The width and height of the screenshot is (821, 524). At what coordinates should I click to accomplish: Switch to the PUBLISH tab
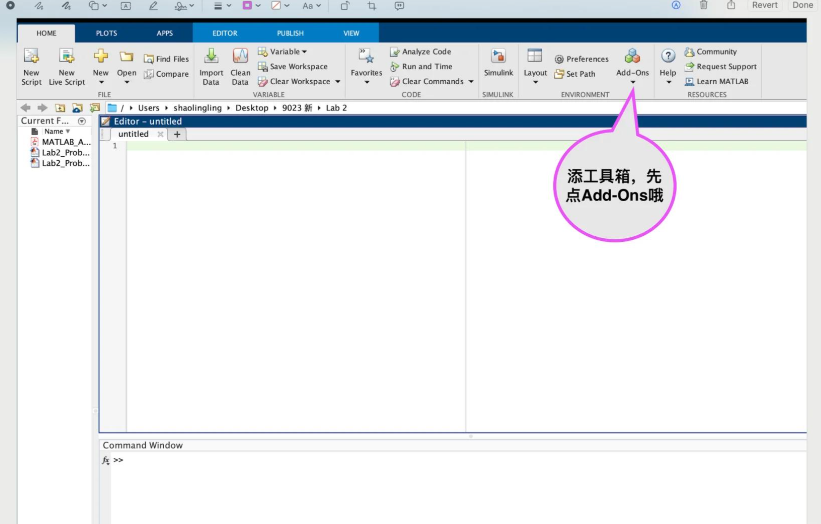click(x=290, y=33)
